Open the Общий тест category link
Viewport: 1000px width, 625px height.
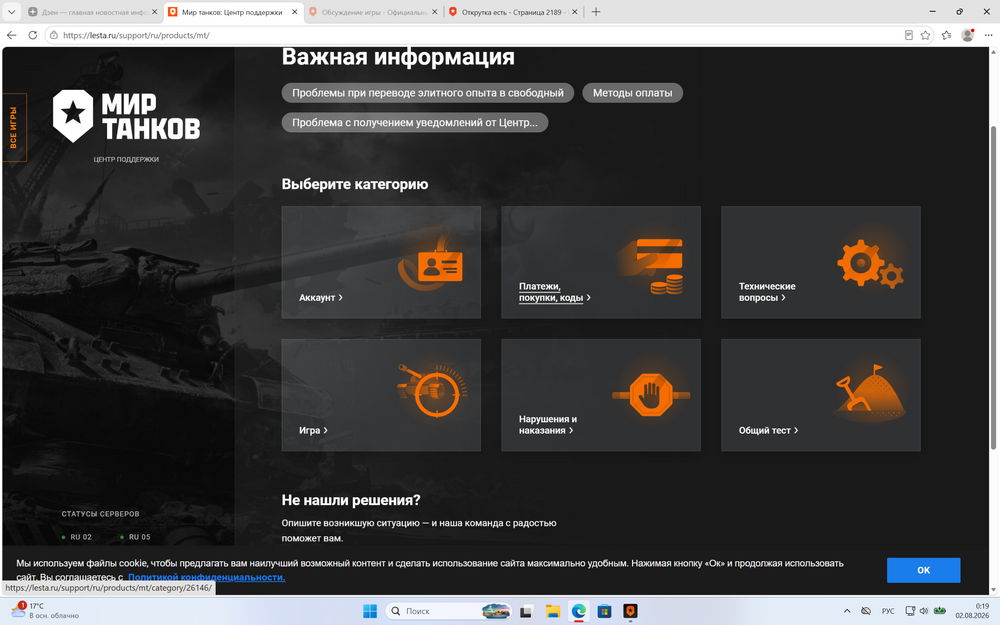pyautogui.click(x=768, y=430)
